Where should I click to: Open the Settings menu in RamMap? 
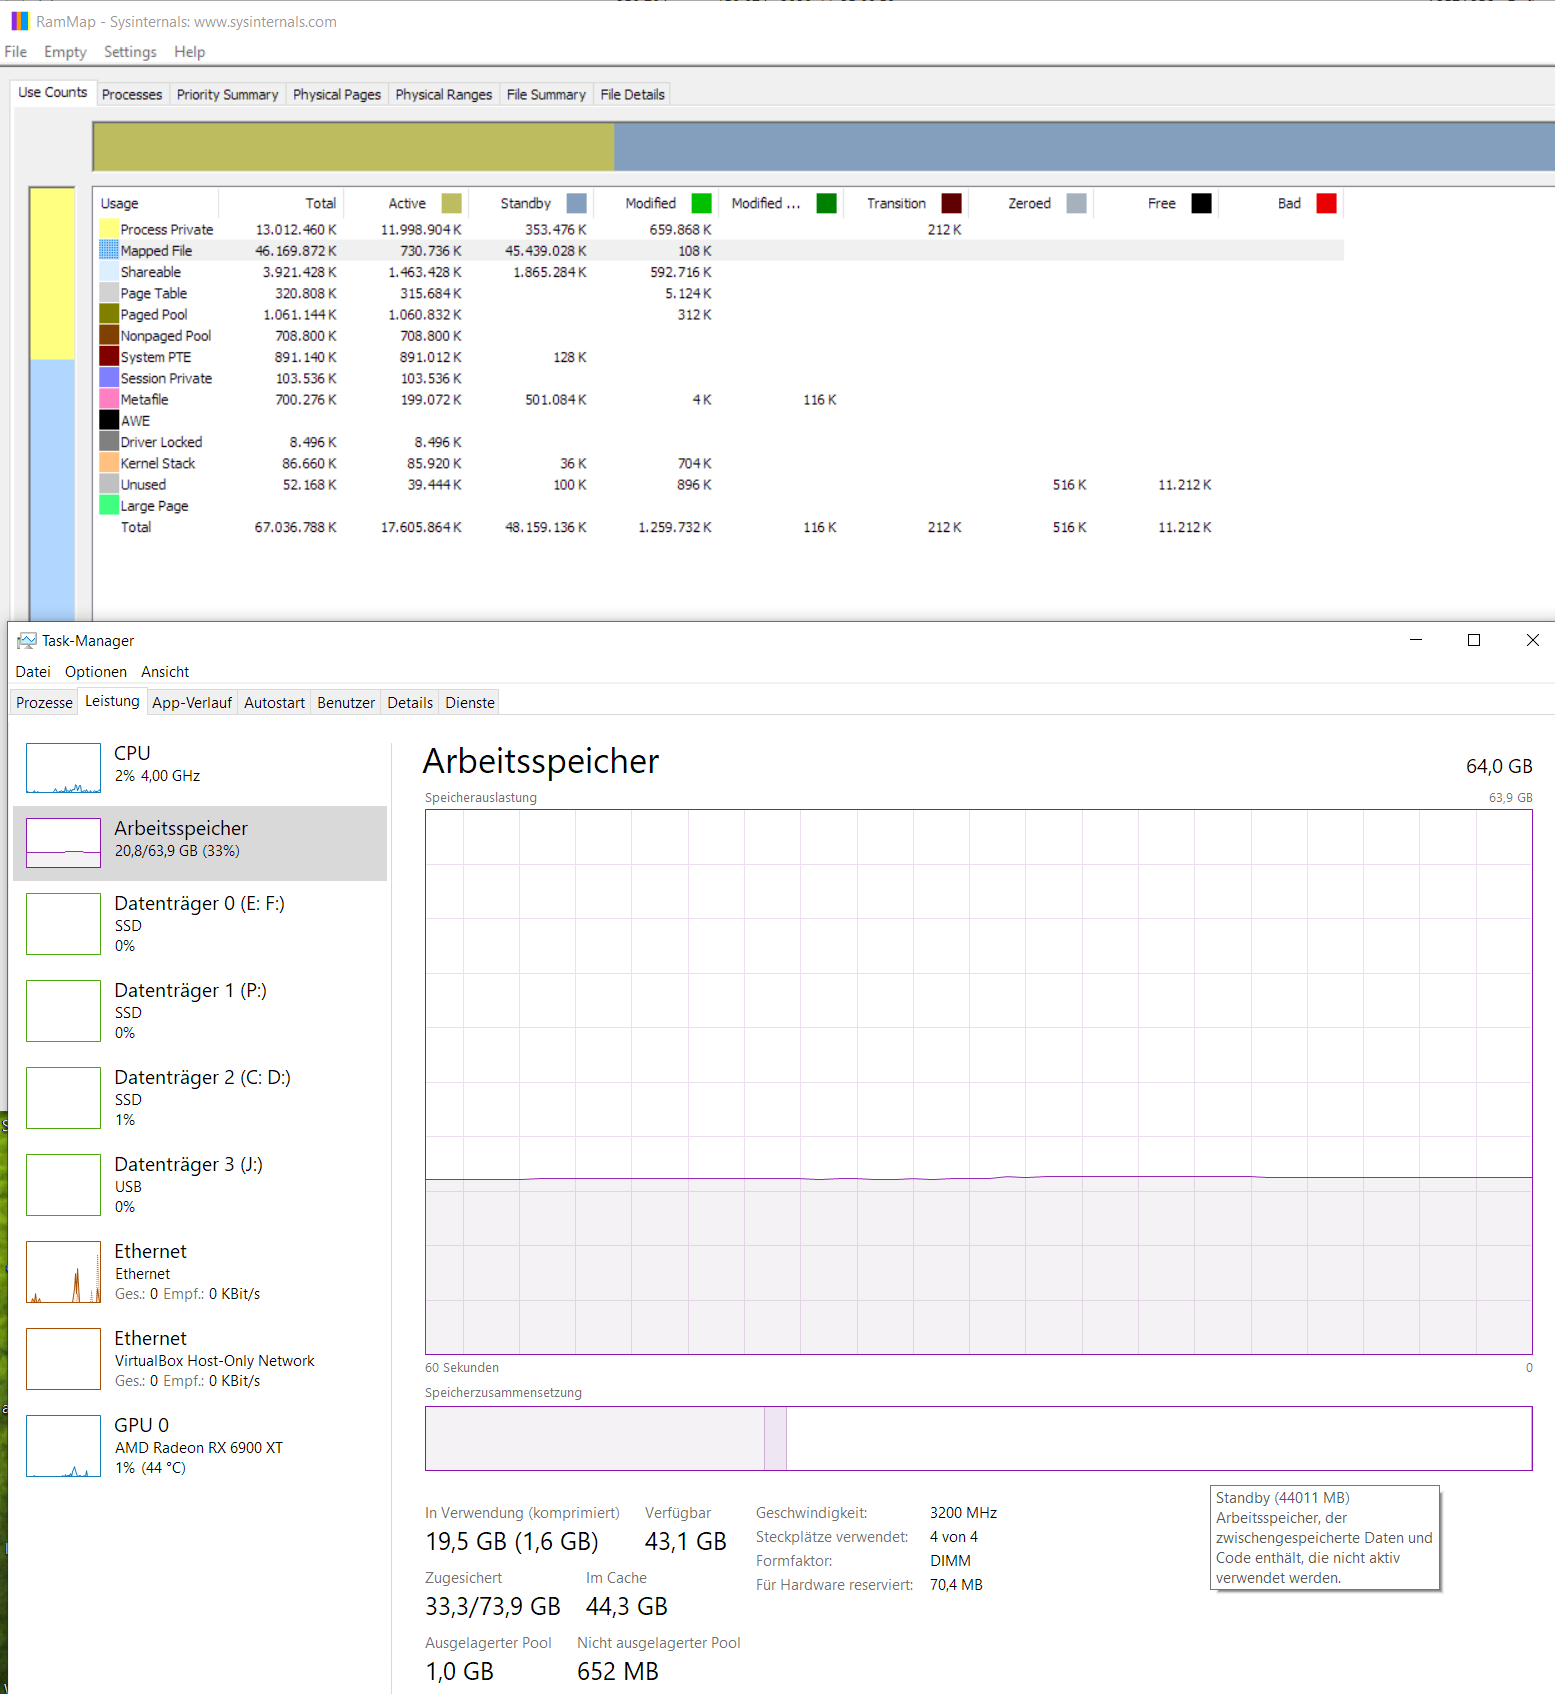click(x=130, y=52)
